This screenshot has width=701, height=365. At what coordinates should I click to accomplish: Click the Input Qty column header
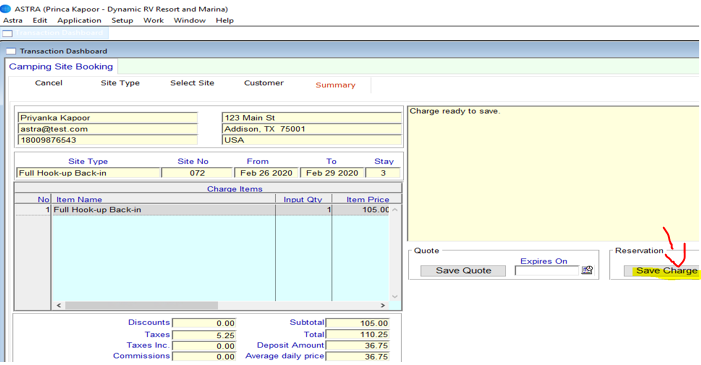[x=304, y=199]
